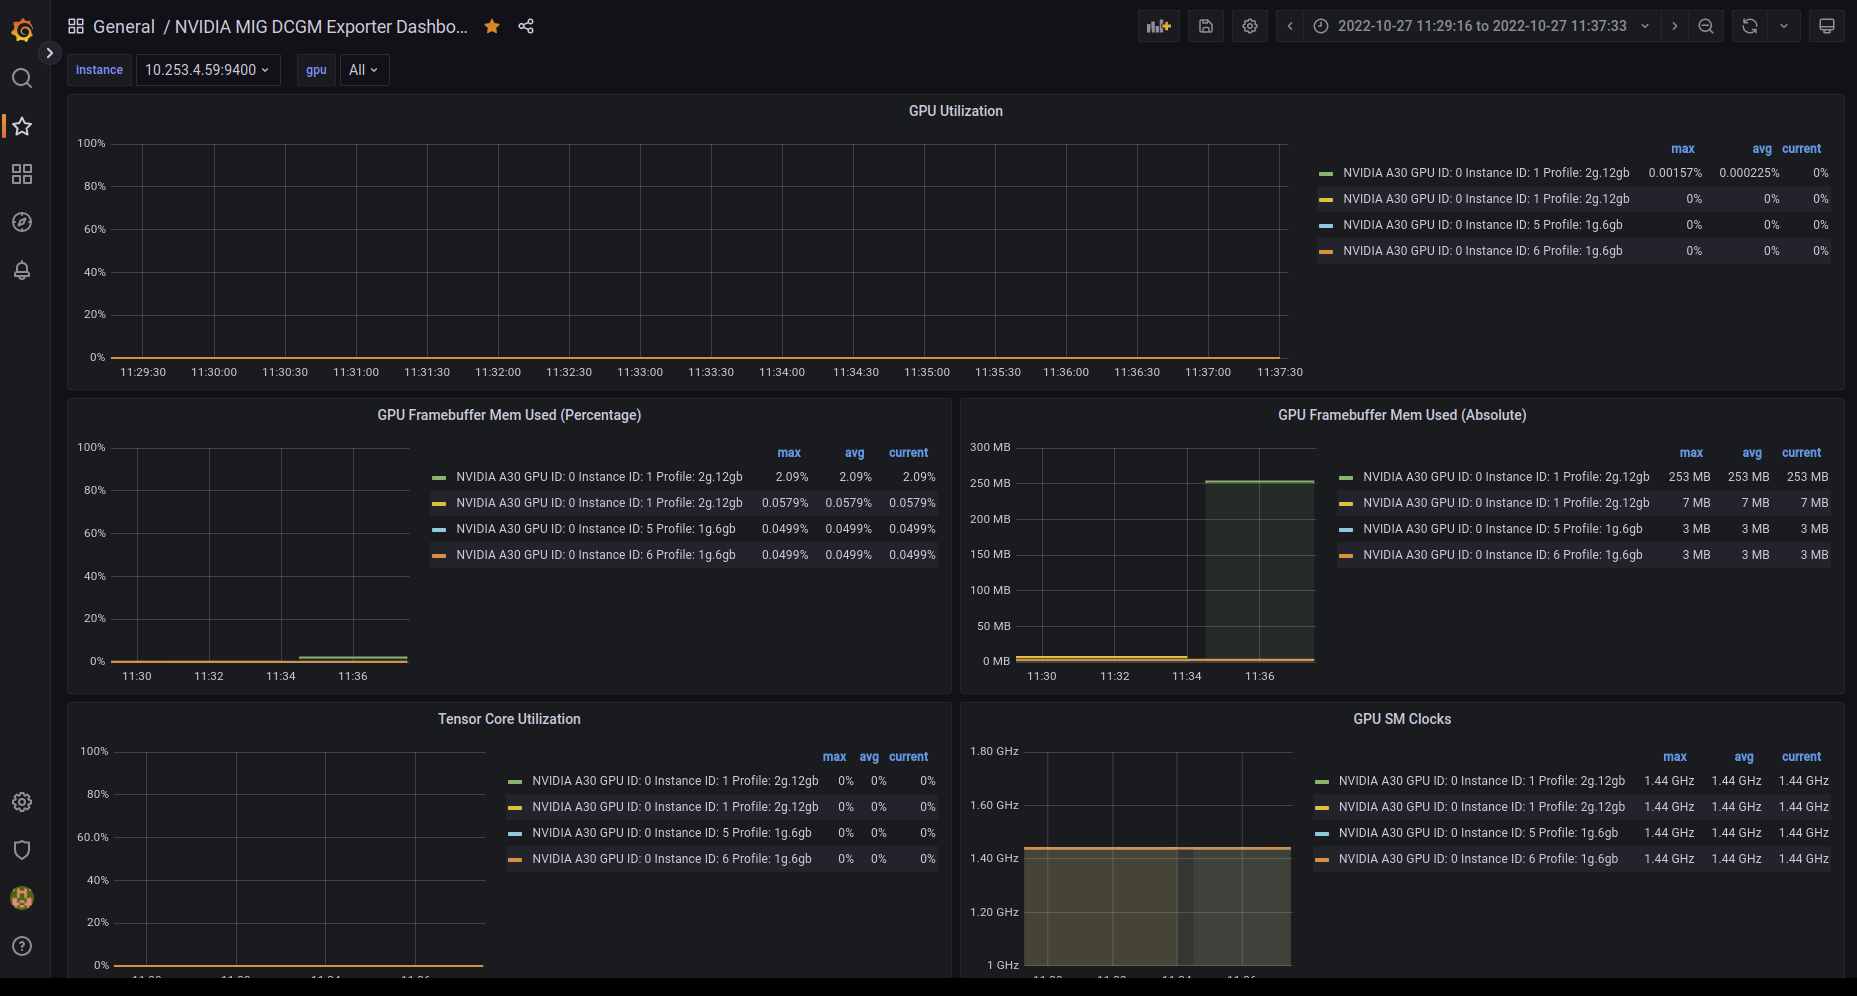This screenshot has width=1857, height=996.
Task: Open the Help question mark icon
Action: [22, 946]
